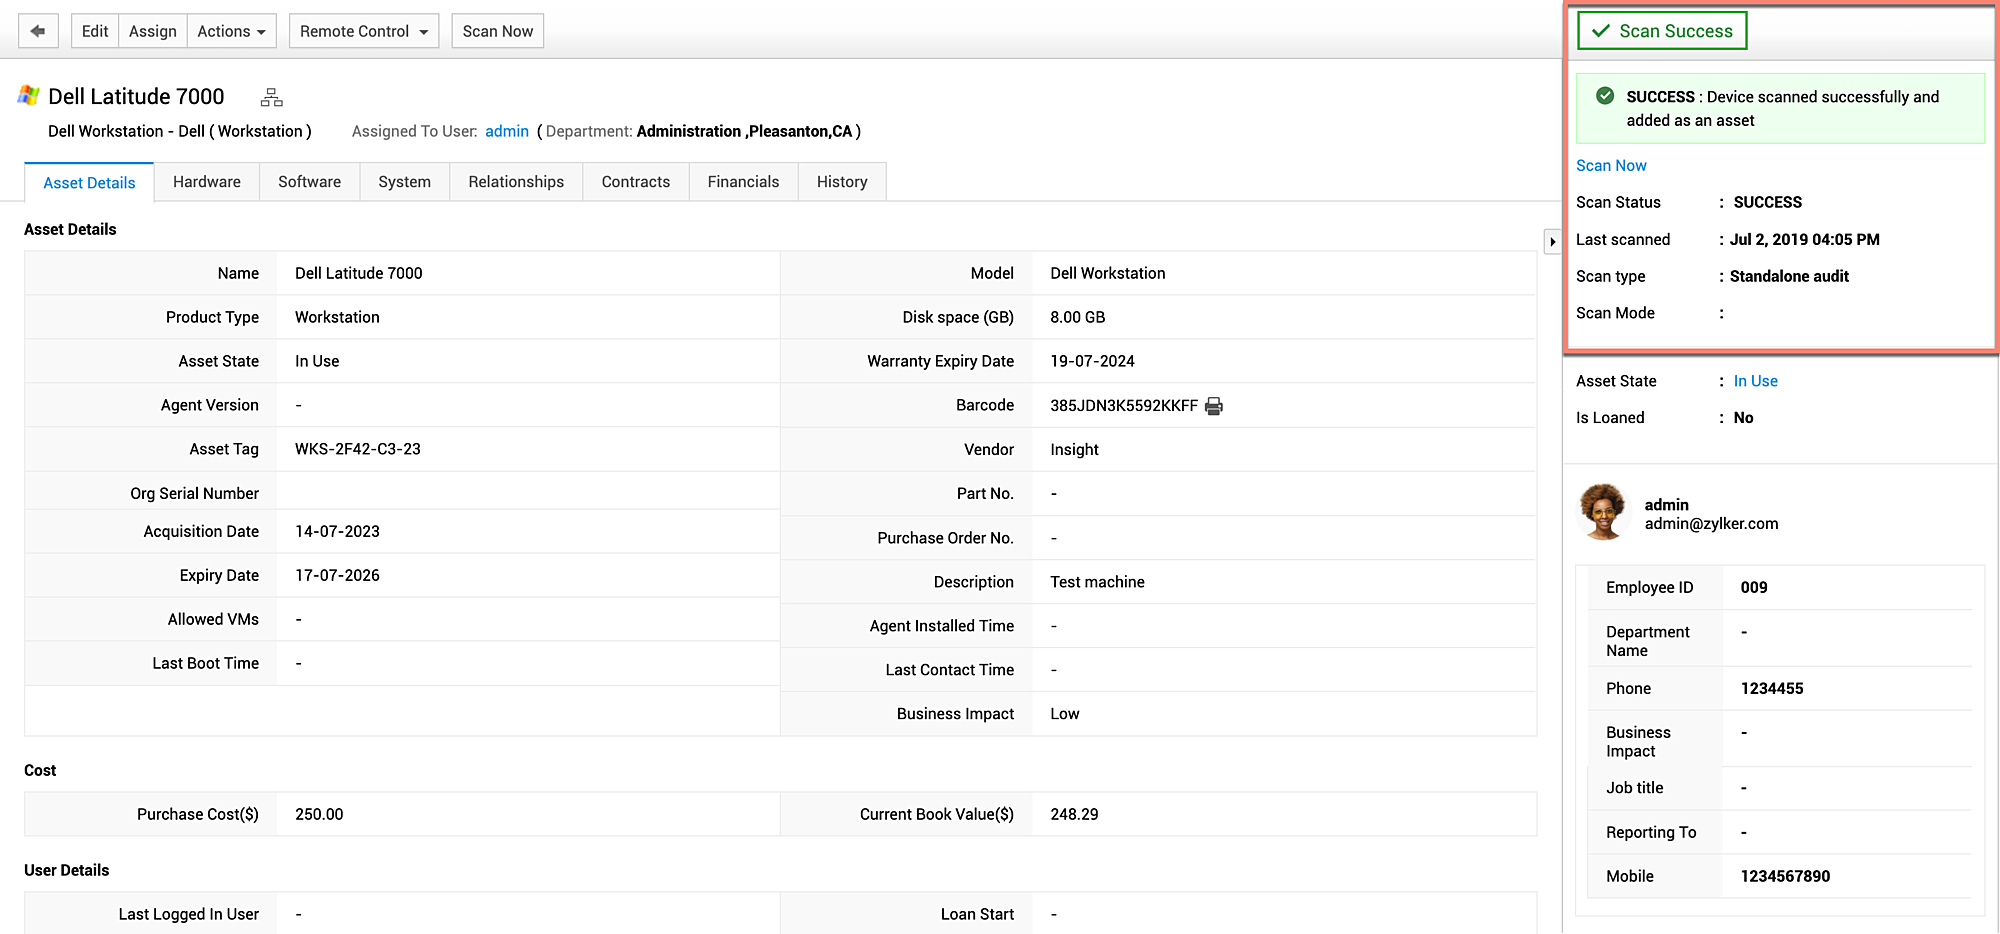Open the admin assigned user link
The width and height of the screenshot is (2000, 934).
506,132
